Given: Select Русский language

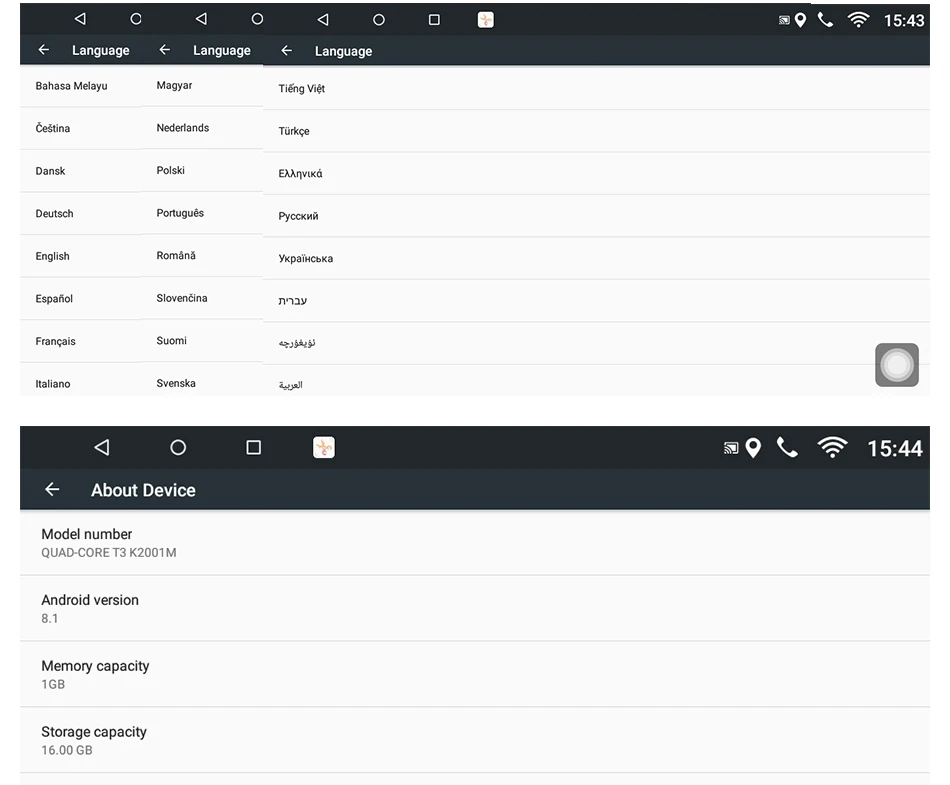Looking at the screenshot, I should pos(596,216).
